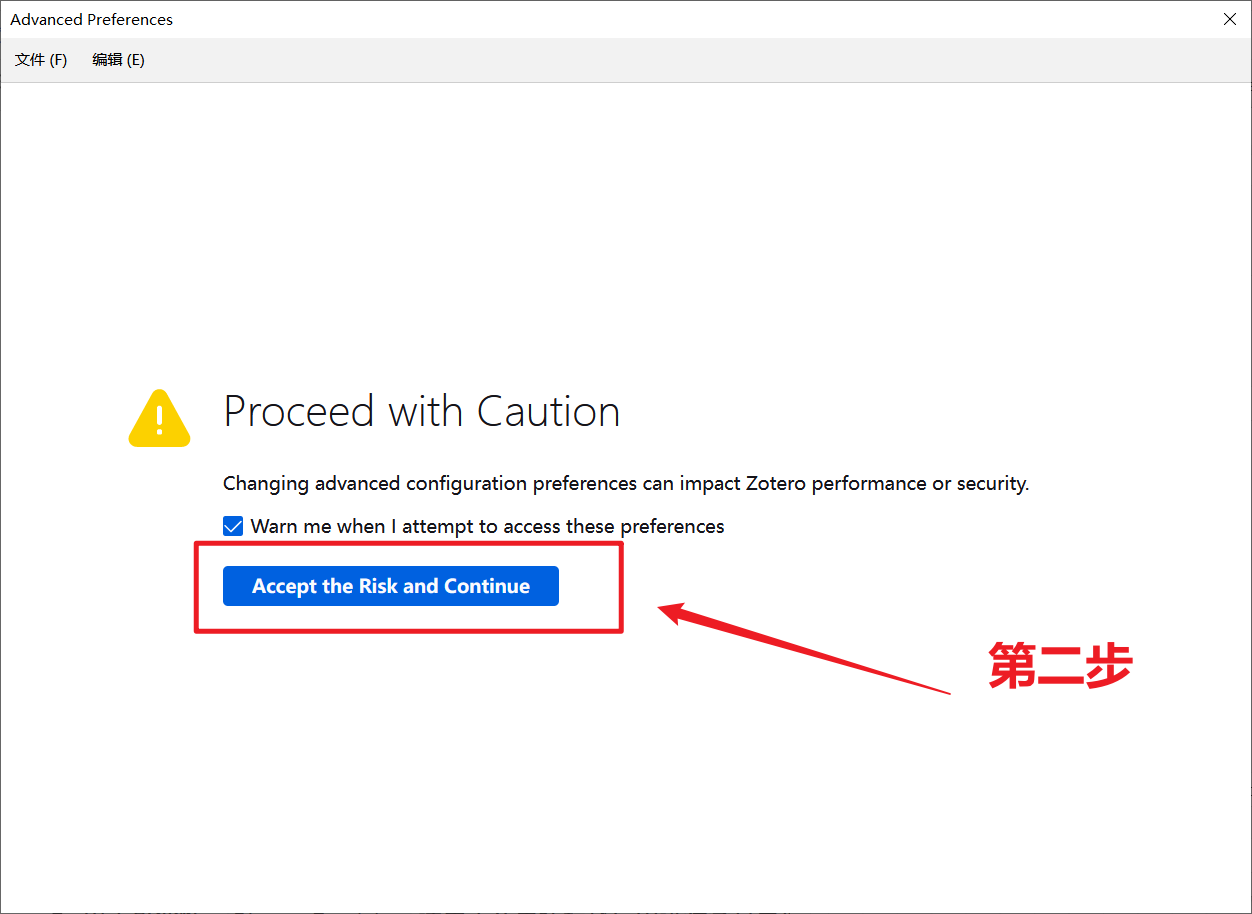1252x914 pixels.
Task: Click the word Continue on the blue button
Action: pos(487,586)
